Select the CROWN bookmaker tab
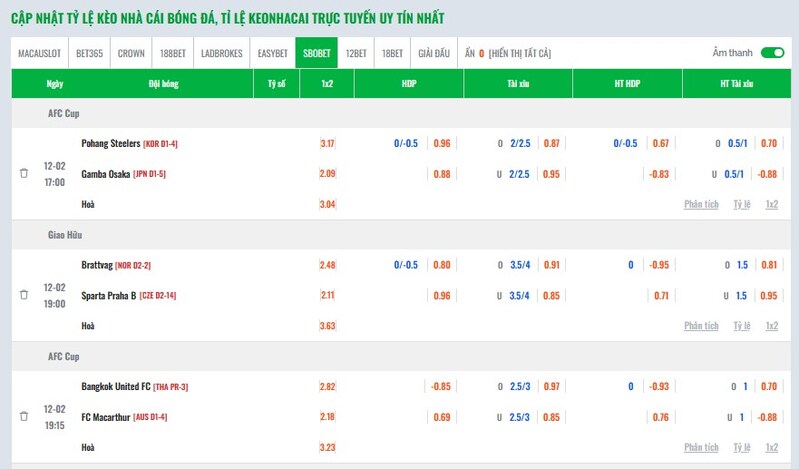The image size is (799, 469). [131, 53]
